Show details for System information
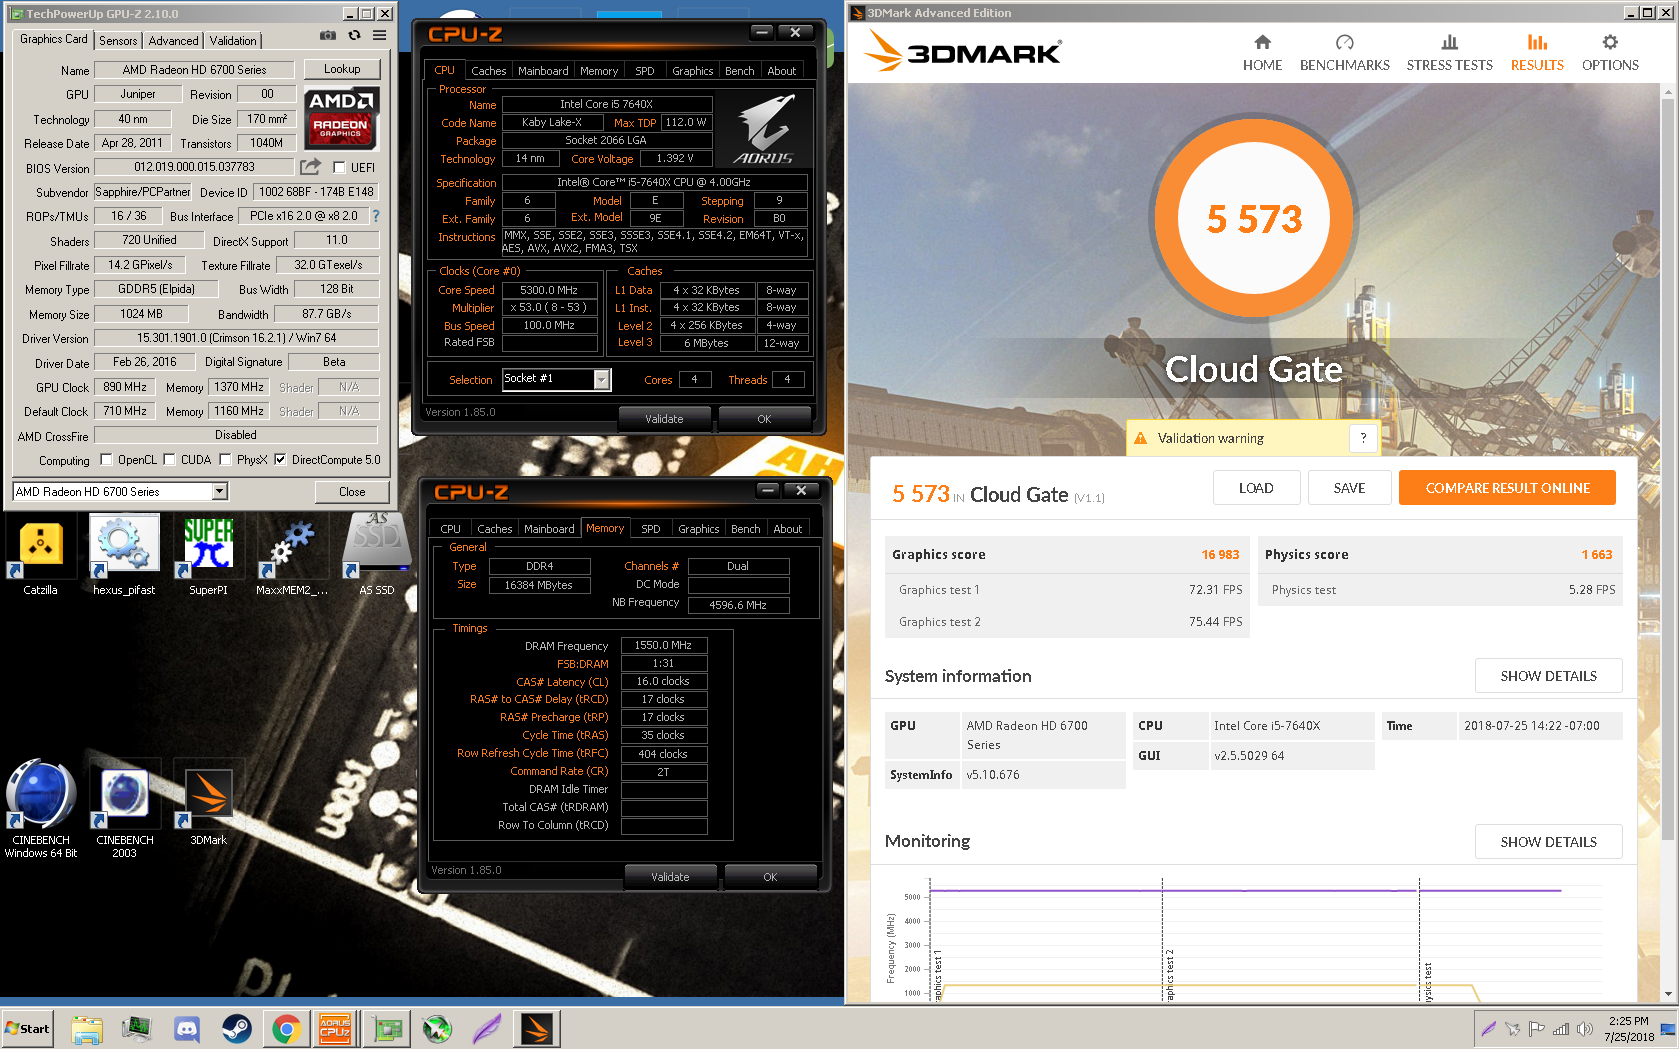The width and height of the screenshot is (1679, 1049). pyautogui.click(x=1548, y=676)
